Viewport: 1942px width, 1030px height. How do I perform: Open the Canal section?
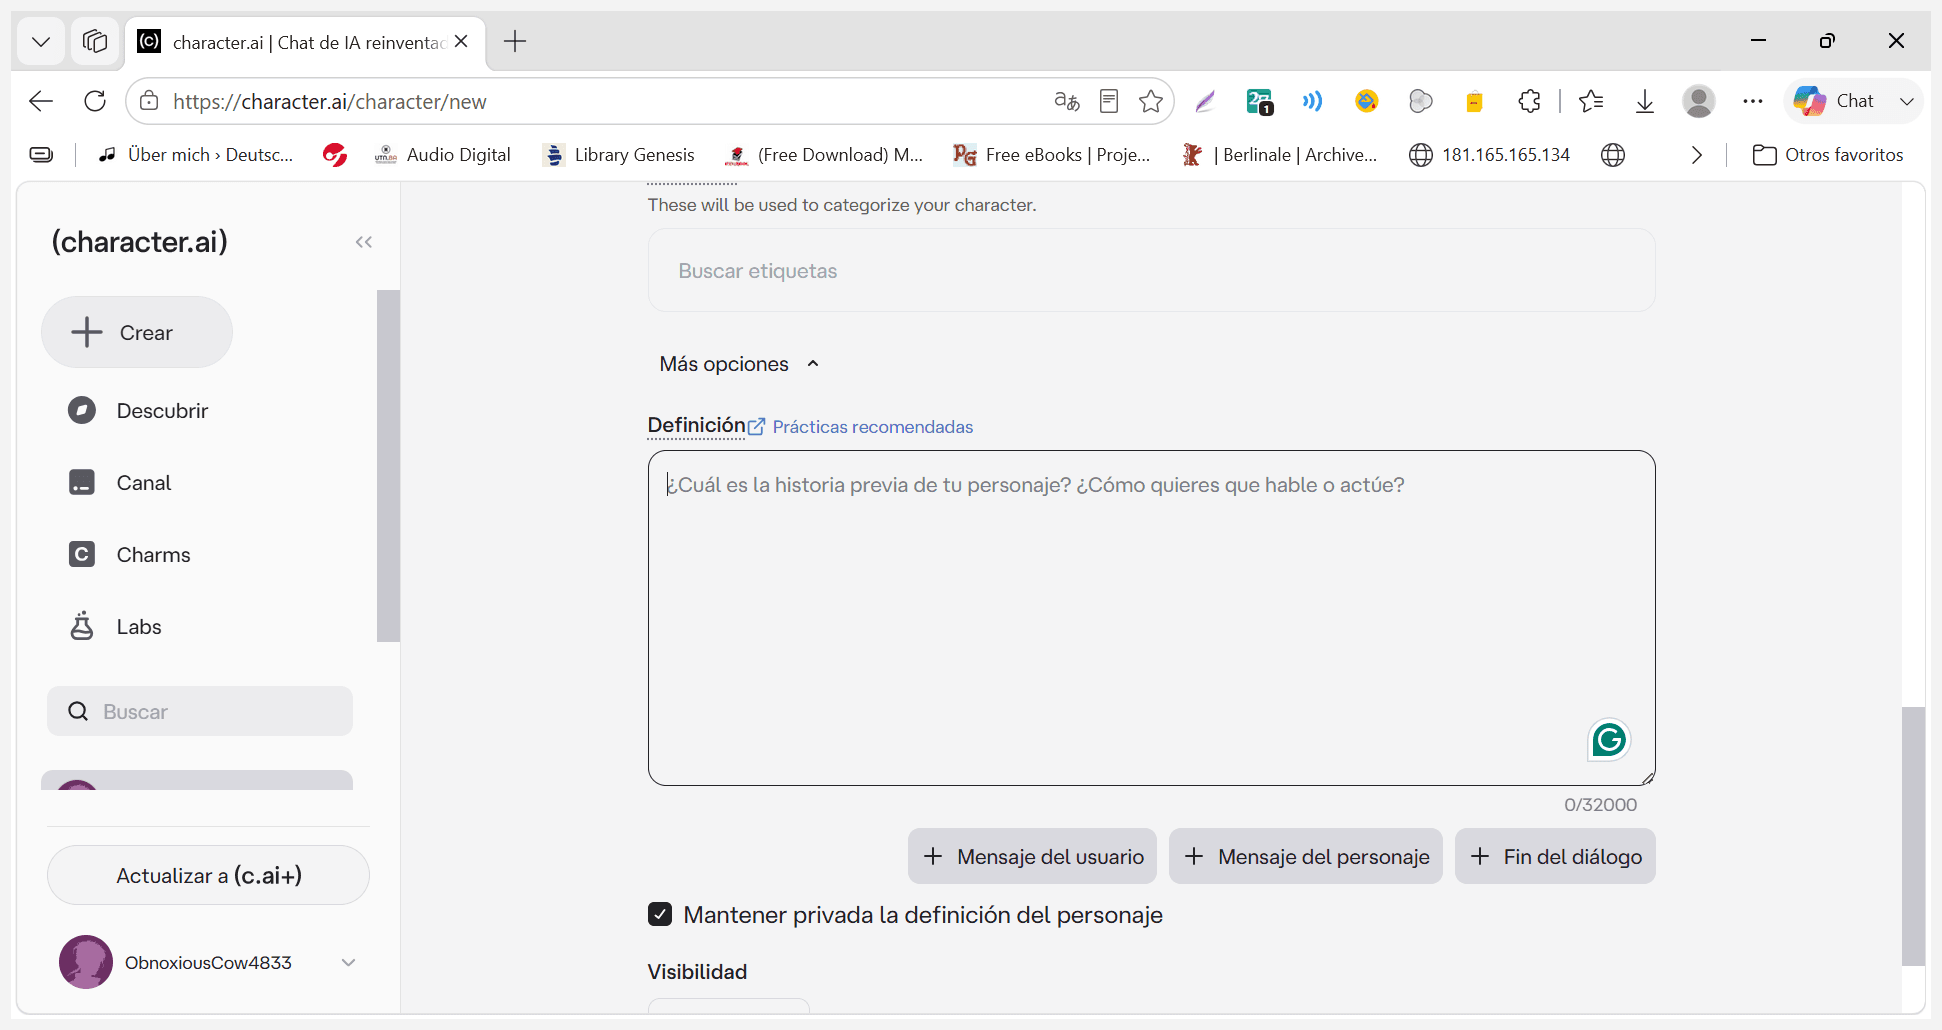tap(120, 483)
